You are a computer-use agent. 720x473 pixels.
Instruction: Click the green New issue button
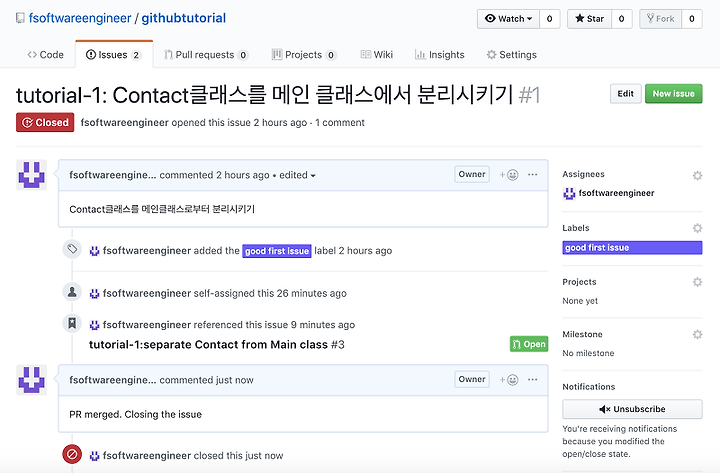click(674, 94)
